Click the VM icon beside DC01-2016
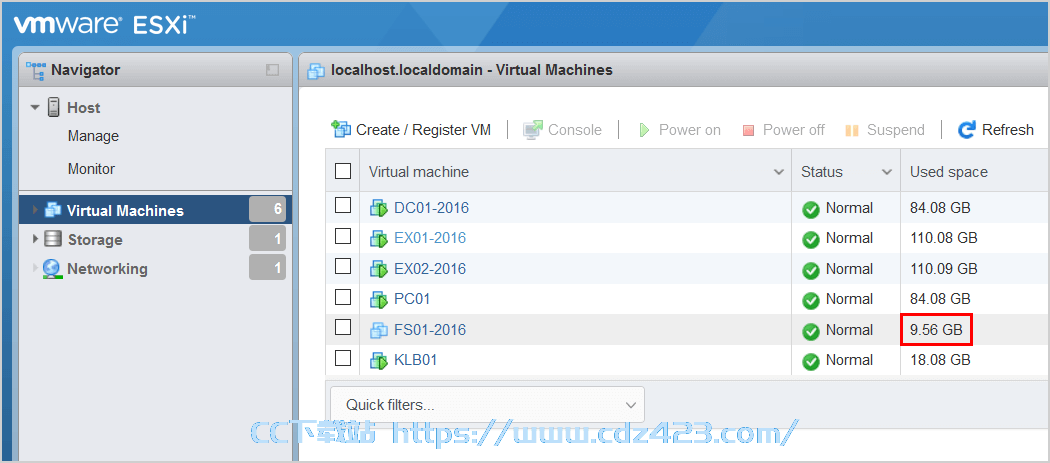The height and width of the screenshot is (463, 1050). 379,208
